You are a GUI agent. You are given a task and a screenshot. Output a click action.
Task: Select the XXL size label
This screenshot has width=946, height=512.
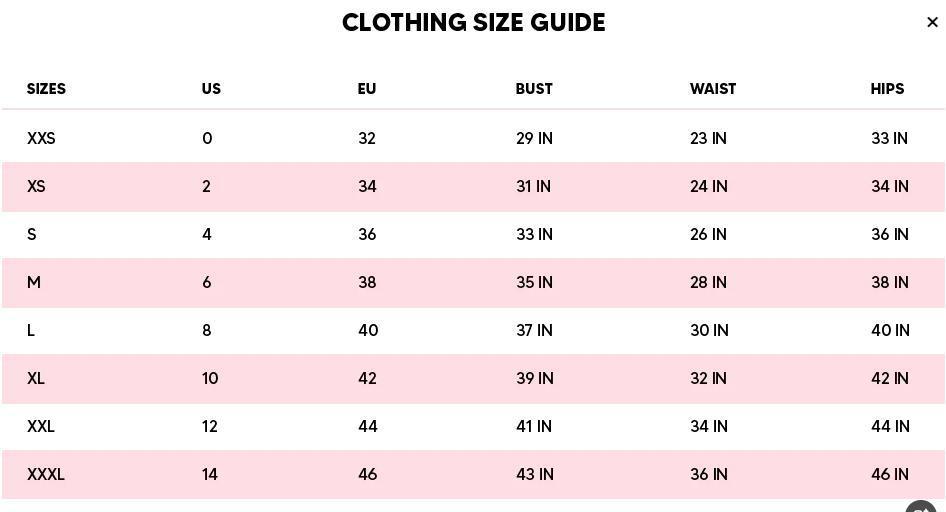click(x=41, y=426)
